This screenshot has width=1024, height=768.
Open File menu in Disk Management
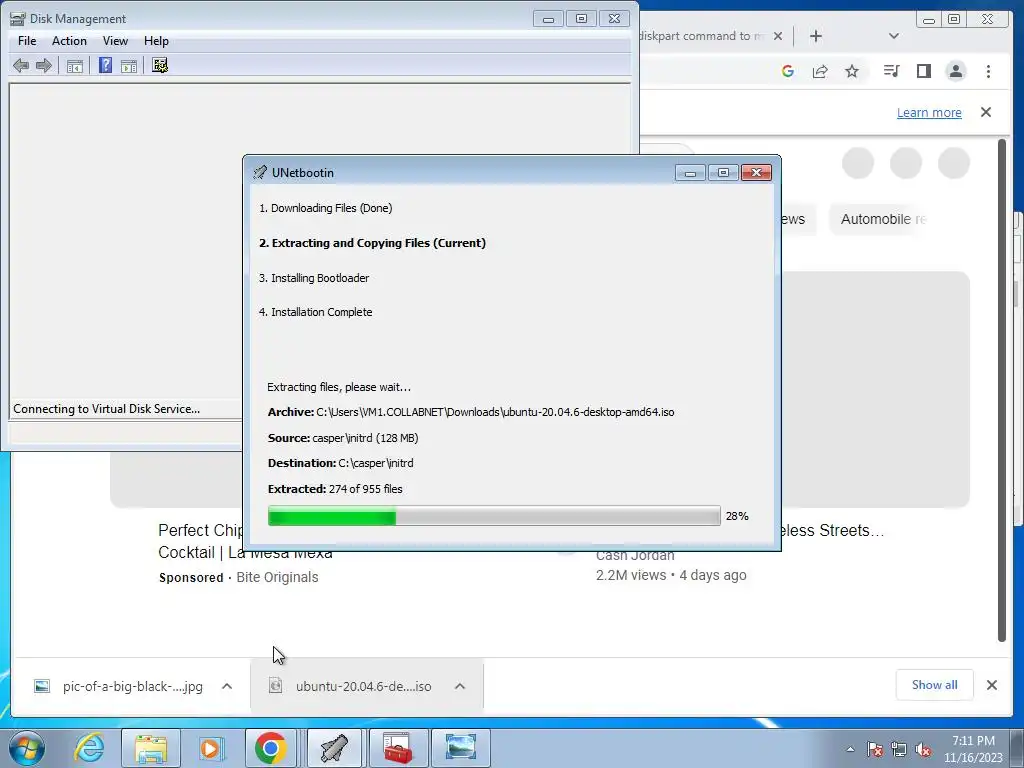[27, 40]
